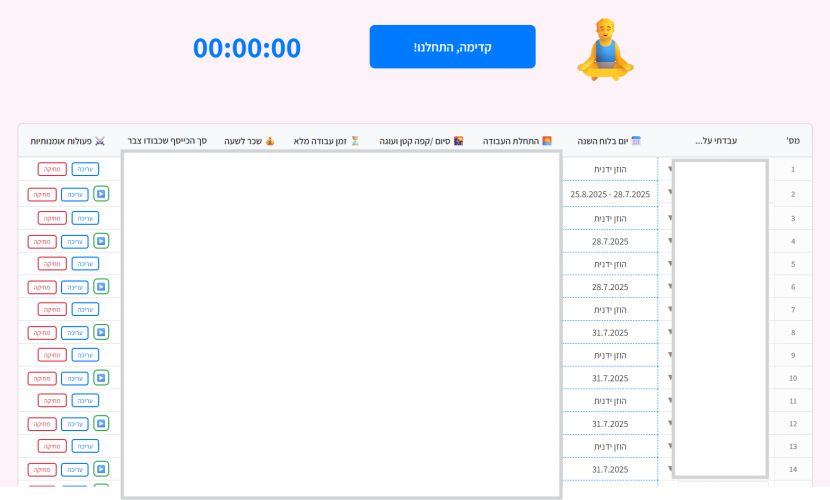Edit row 7 using the 'עריכה' button
This screenshot has width=830, height=500.
[85, 309]
